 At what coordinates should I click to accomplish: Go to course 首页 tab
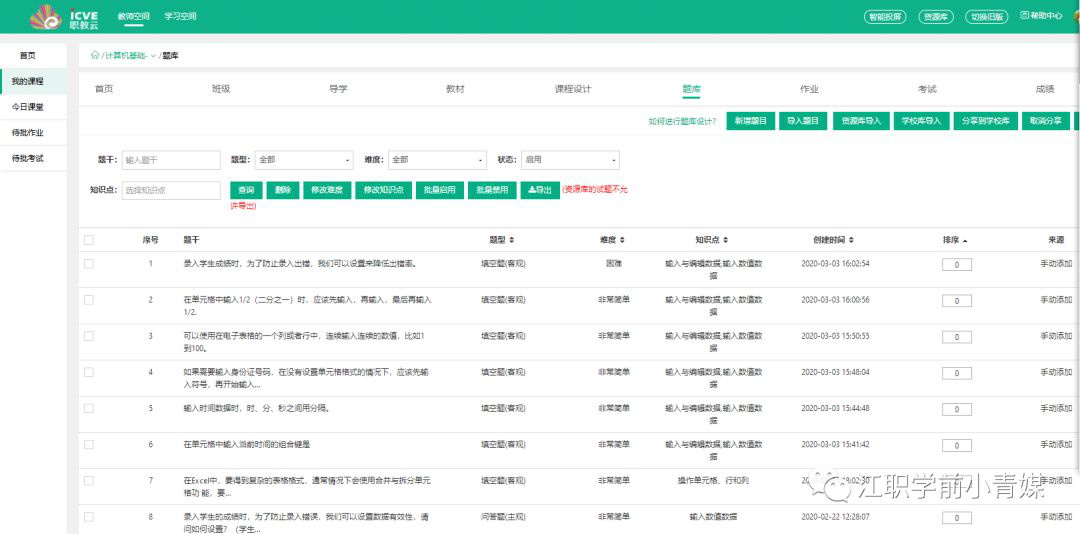click(x=104, y=89)
